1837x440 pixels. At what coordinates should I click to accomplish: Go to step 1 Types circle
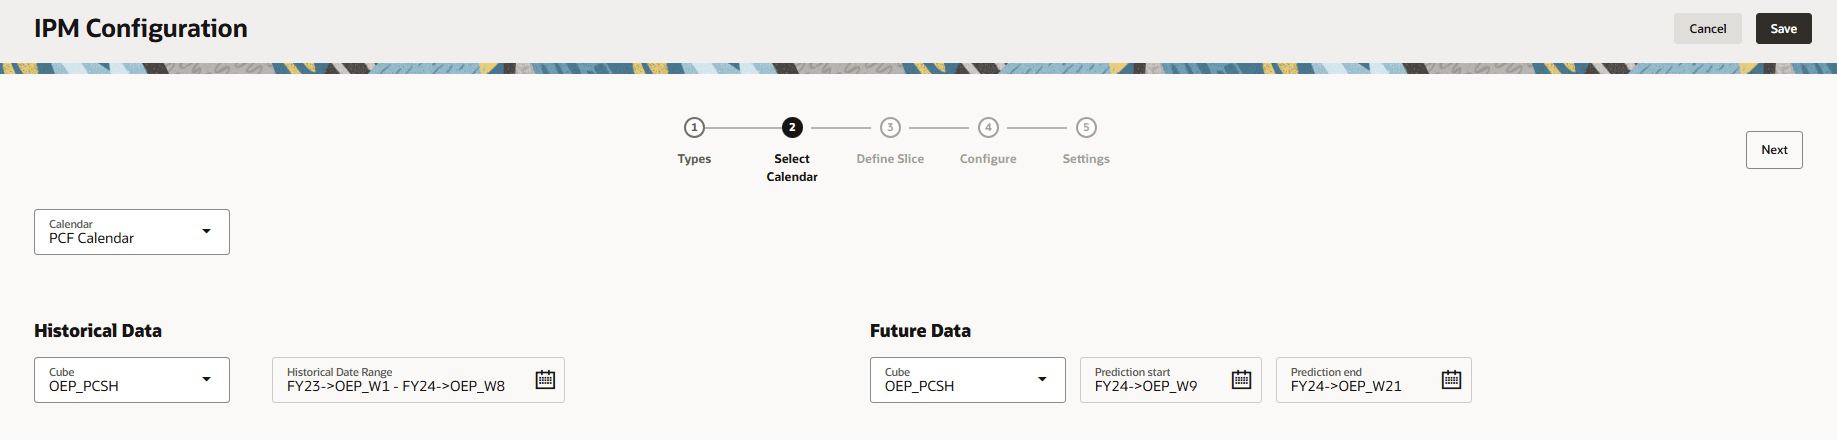coord(694,128)
